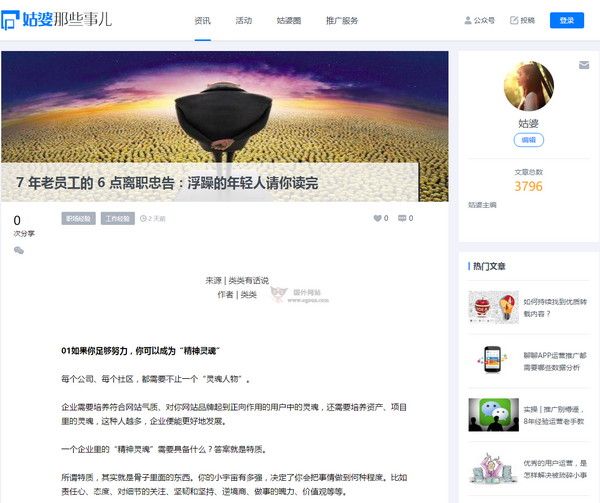Click the 公众号 user icon
The image size is (600, 503).
tap(468, 20)
